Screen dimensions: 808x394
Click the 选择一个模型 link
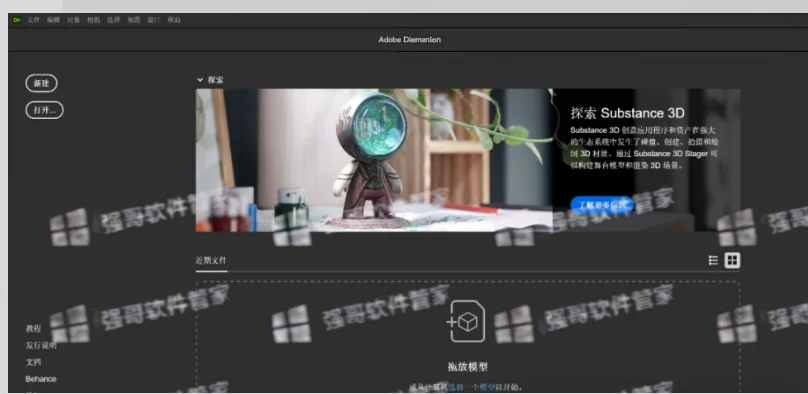pos(472,387)
